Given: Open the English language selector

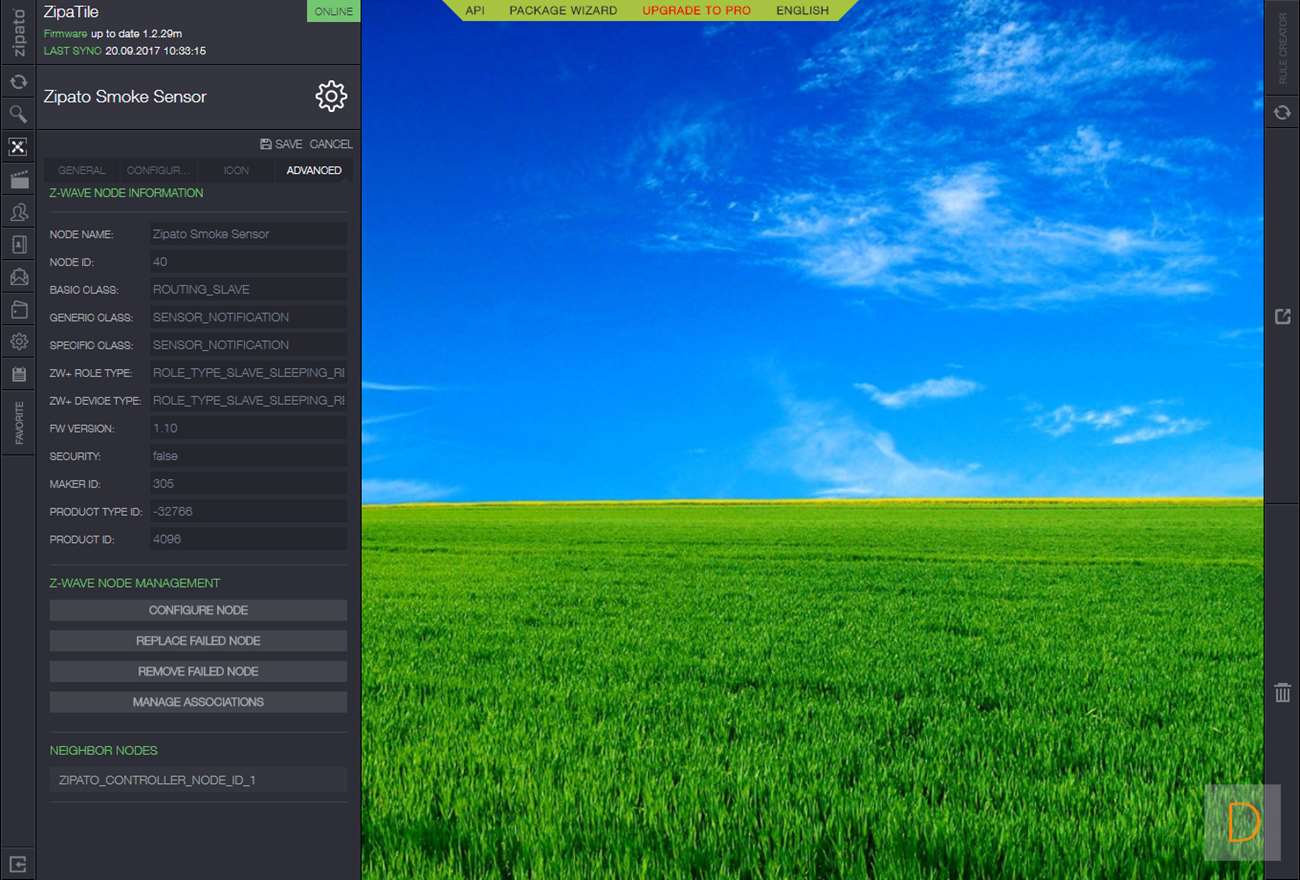Looking at the screenshot, I should click(x=802, y=11).
